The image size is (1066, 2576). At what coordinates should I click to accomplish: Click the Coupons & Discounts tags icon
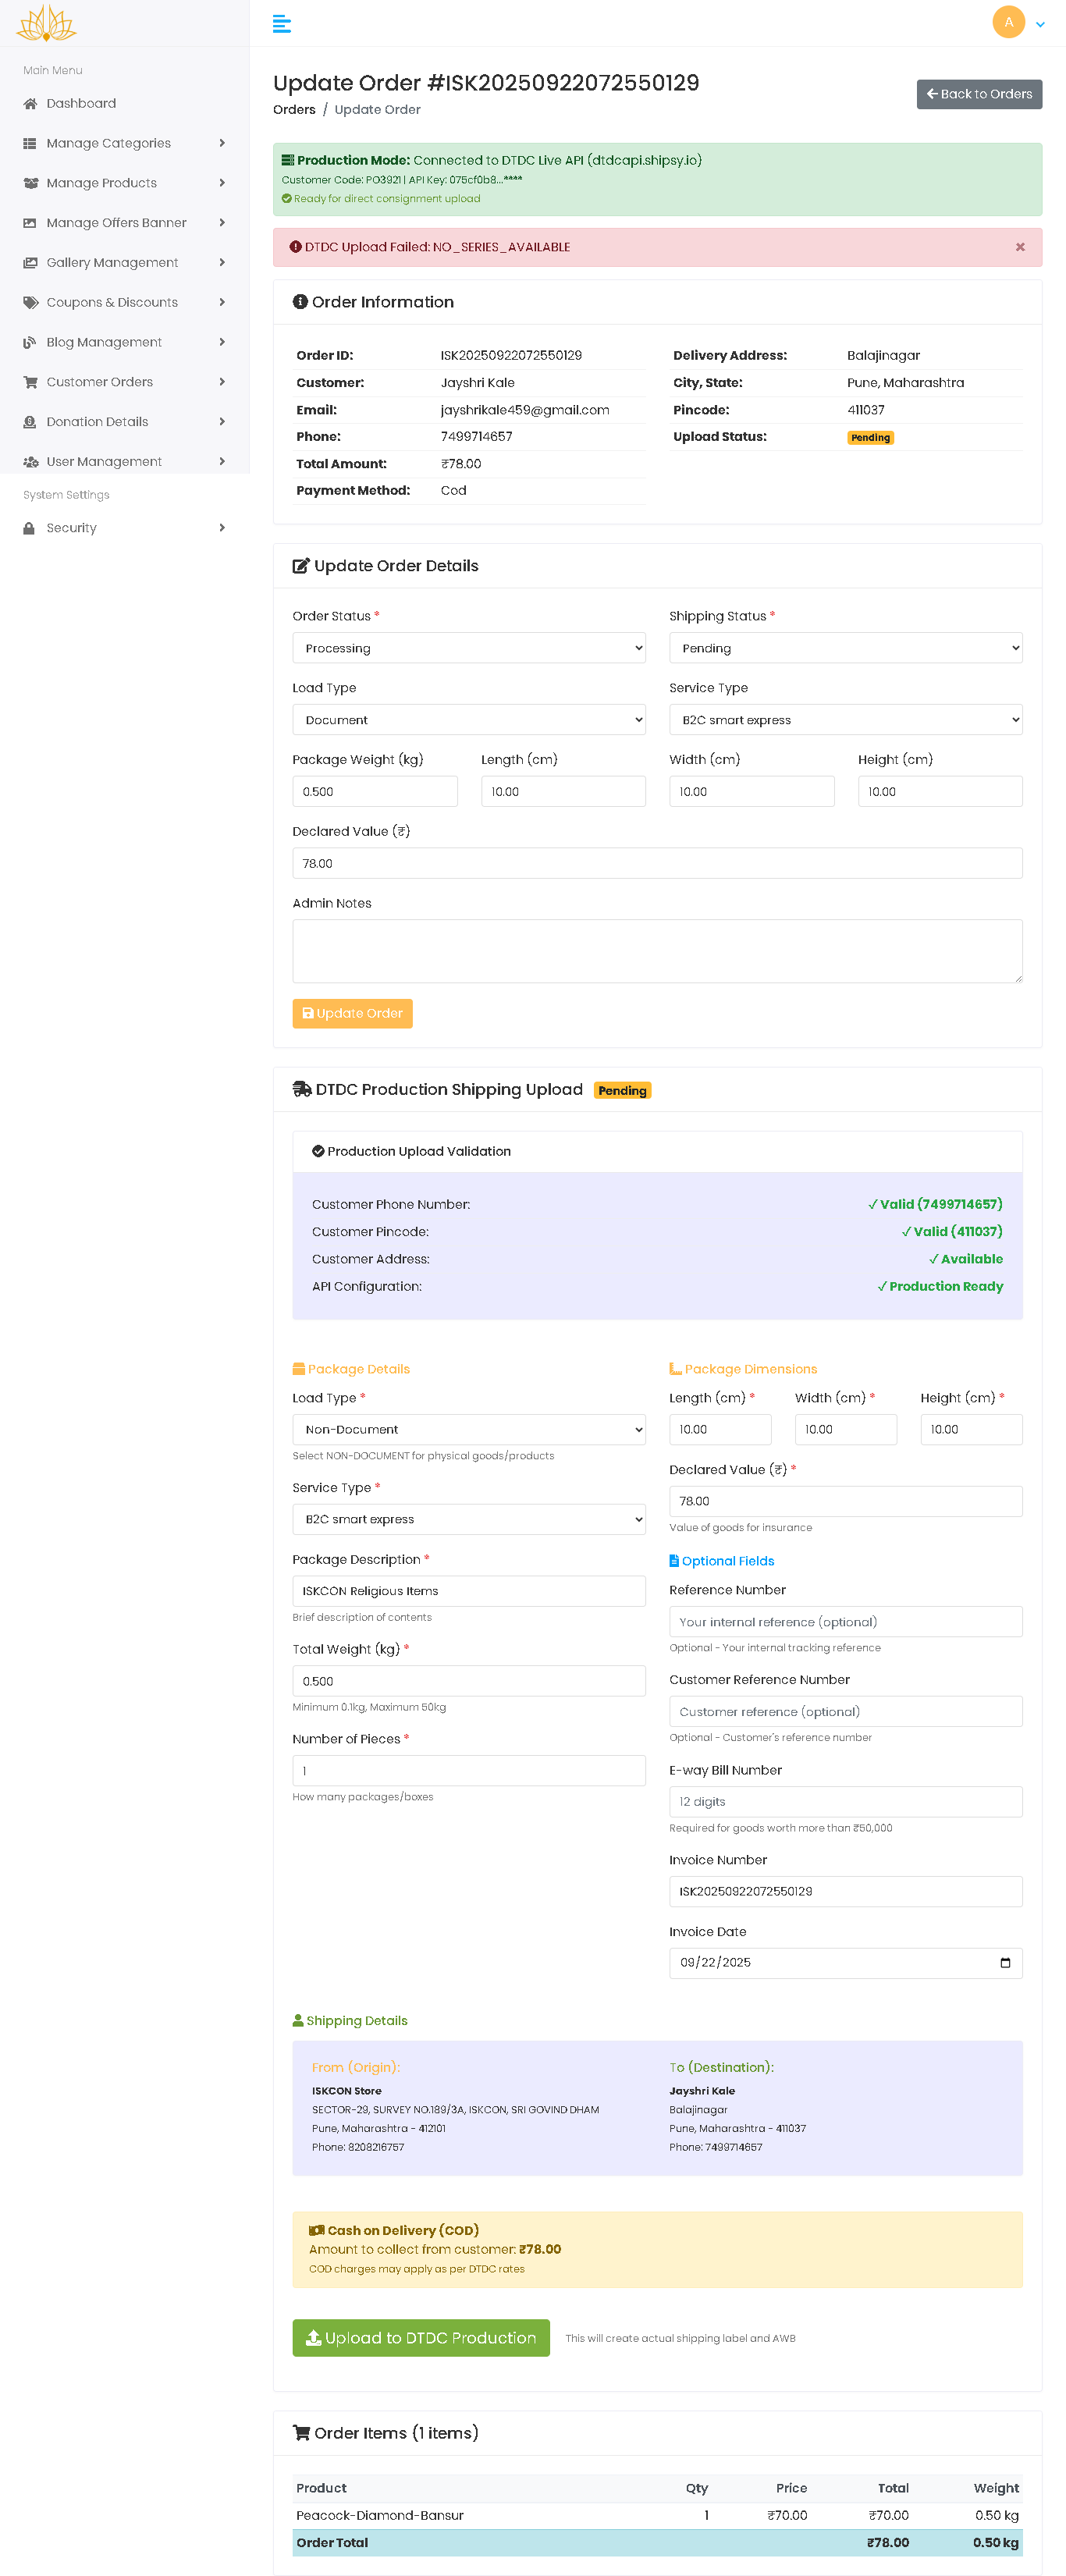pos(30,303)
